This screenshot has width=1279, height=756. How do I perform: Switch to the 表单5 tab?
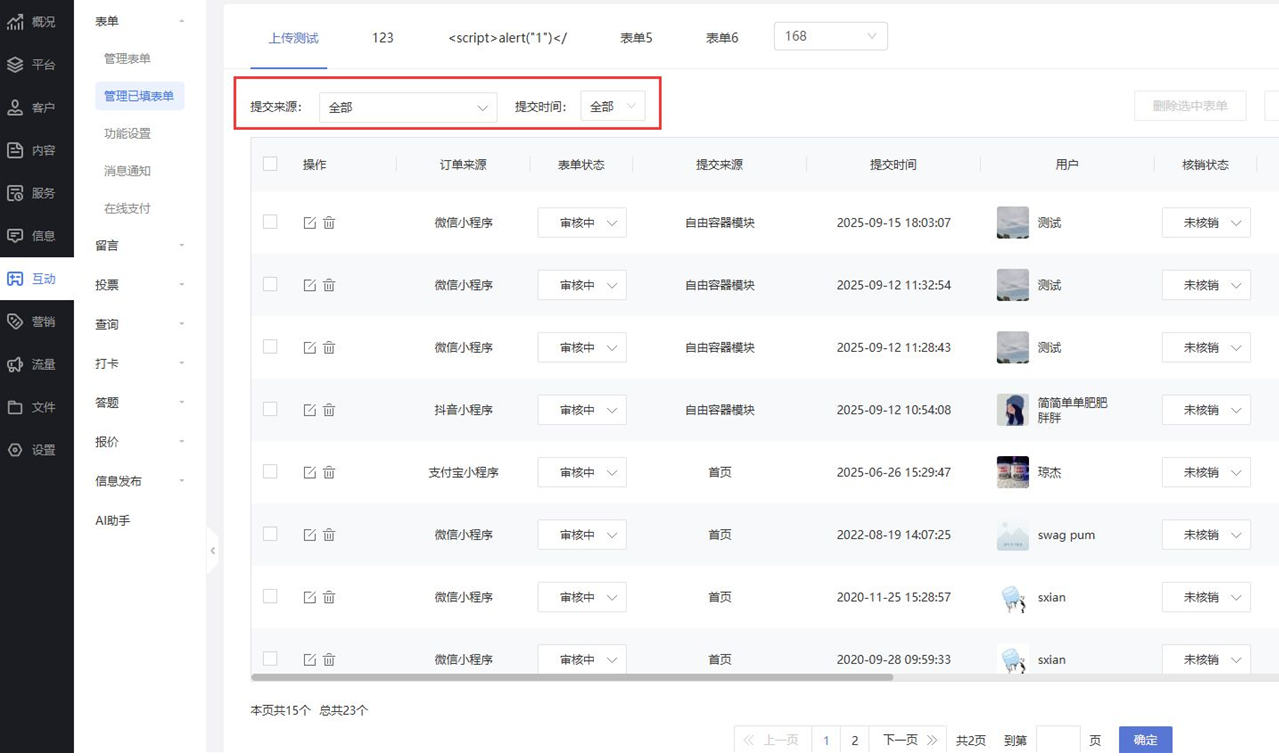(x=636, y=38)
